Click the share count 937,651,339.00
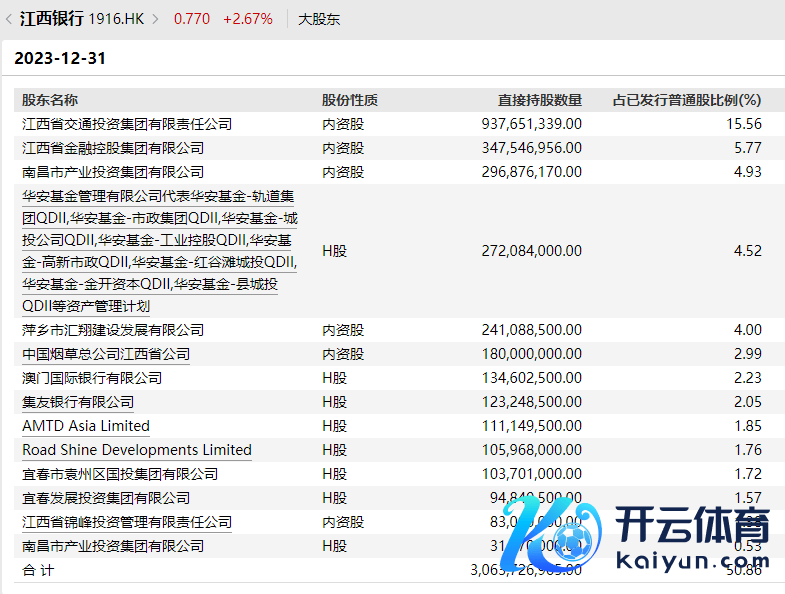Image resolution: width=785 pixels, height=594 pixels. point(532,124)
